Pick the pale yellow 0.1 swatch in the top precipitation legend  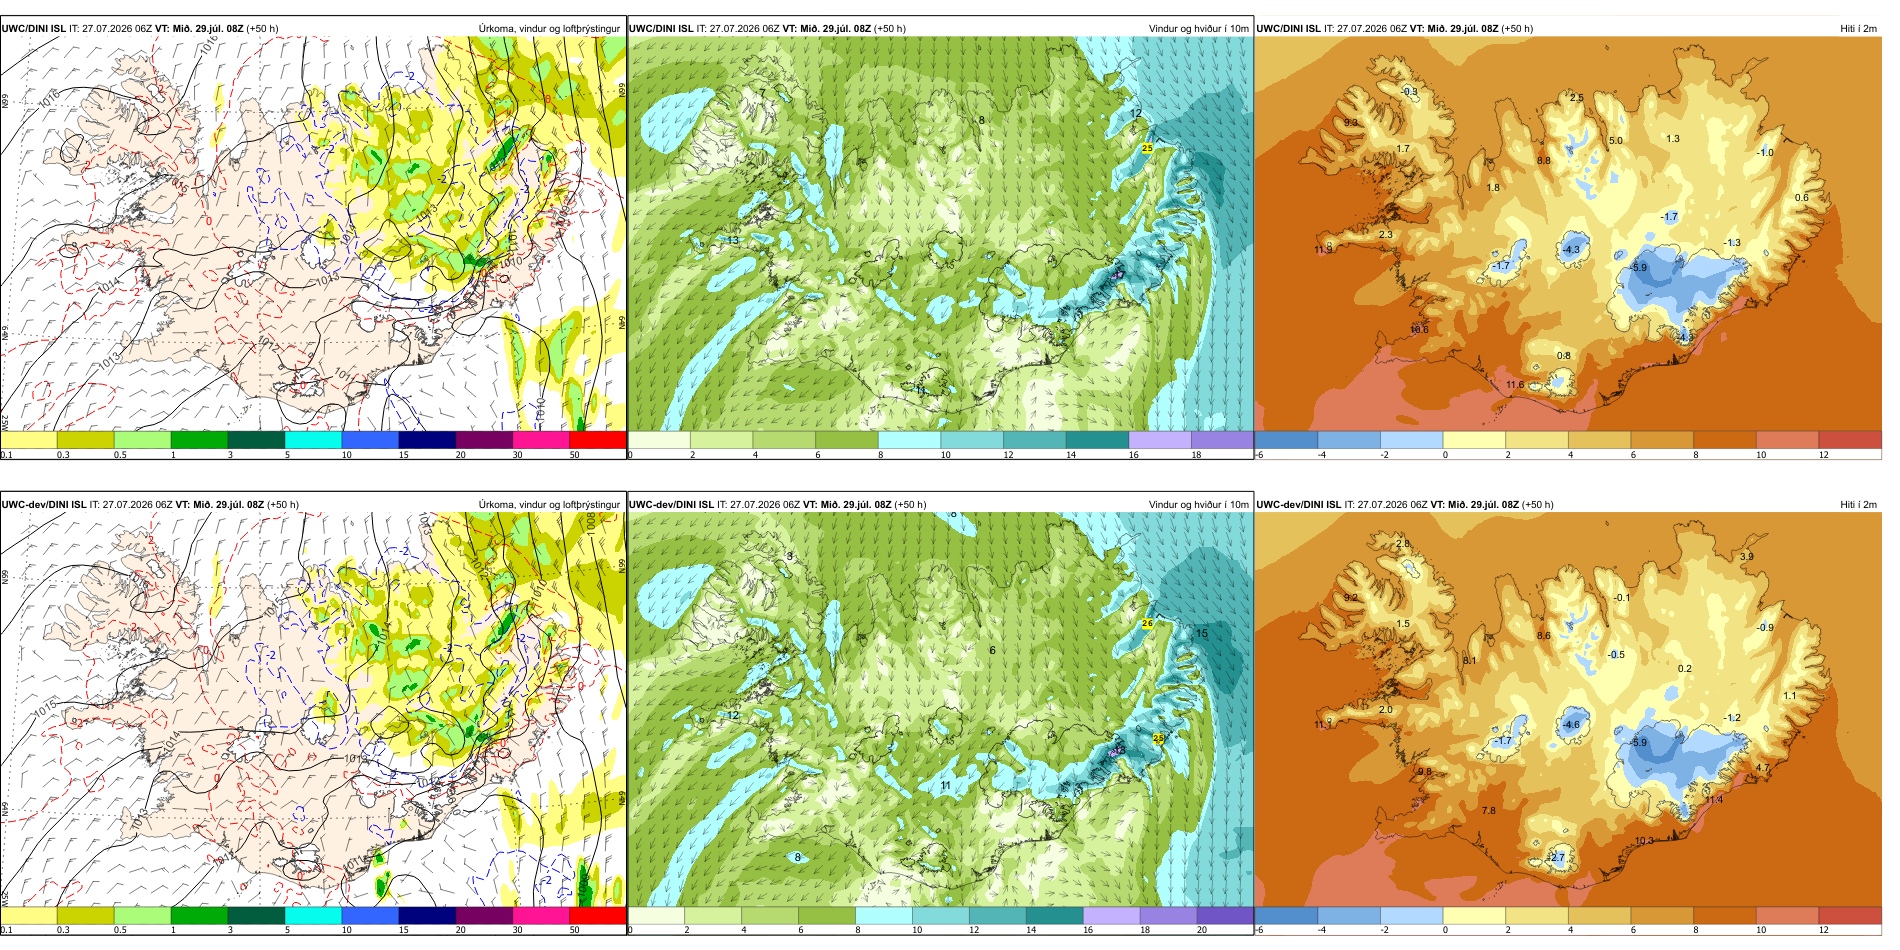(x=29, y=439)
